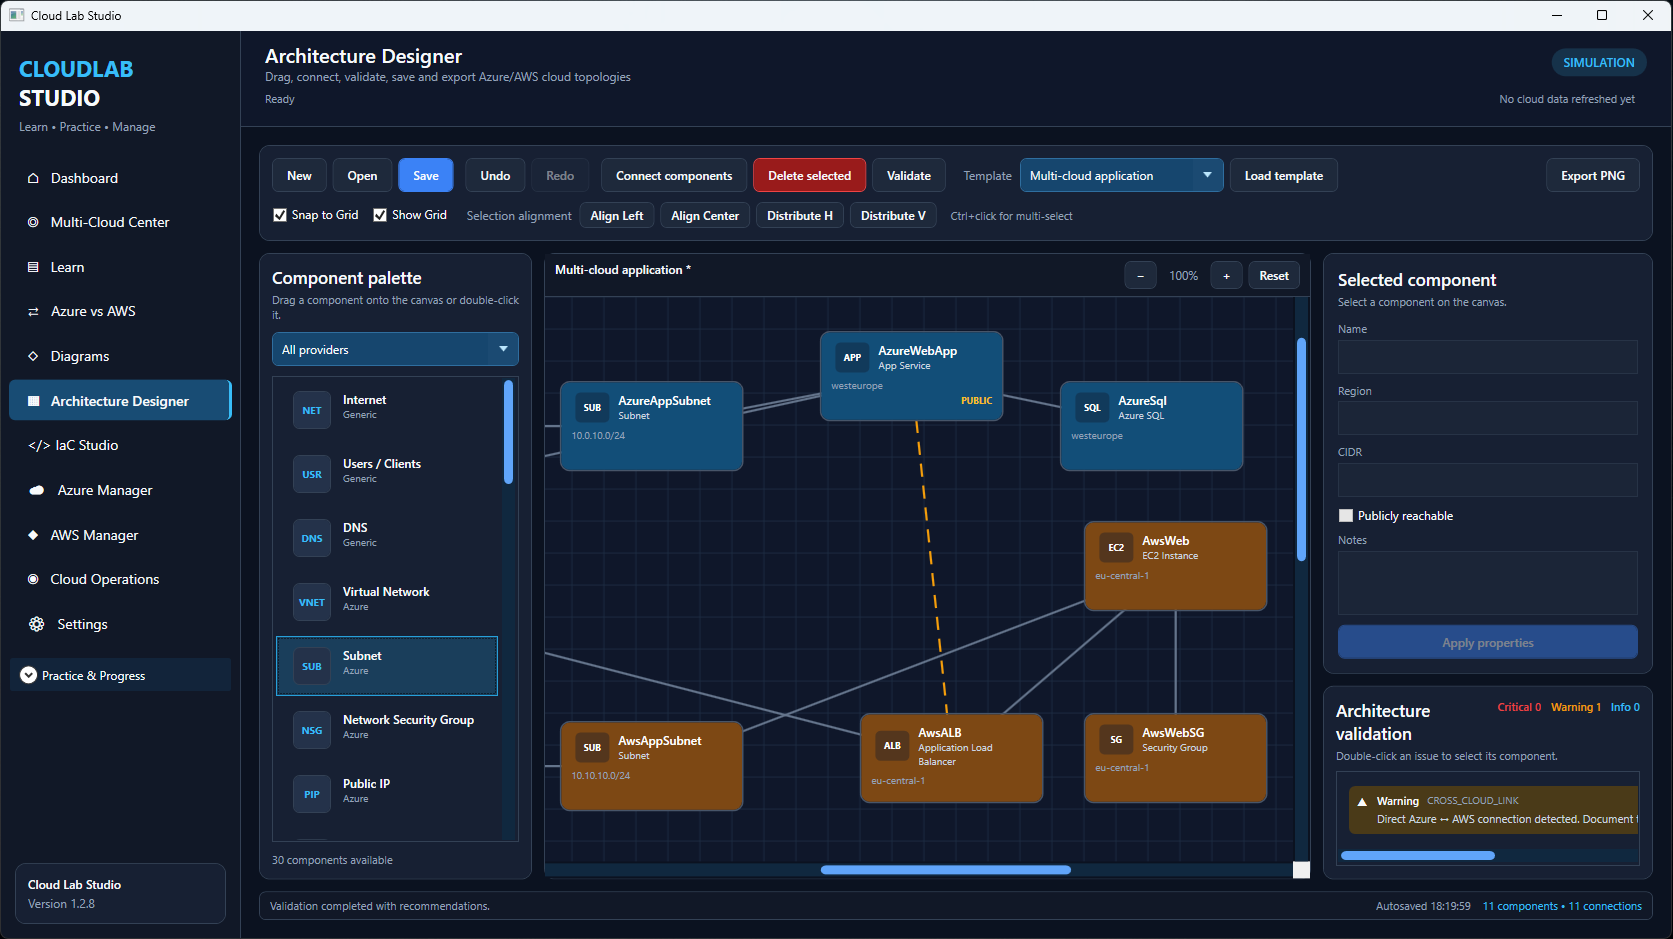
Task: Zoom in the canvas with plus button
Action: [x=1227, y=276]
